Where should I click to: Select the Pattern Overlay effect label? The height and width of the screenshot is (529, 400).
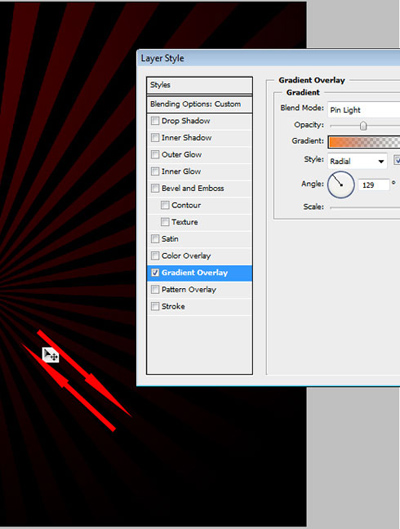[189, 289]
